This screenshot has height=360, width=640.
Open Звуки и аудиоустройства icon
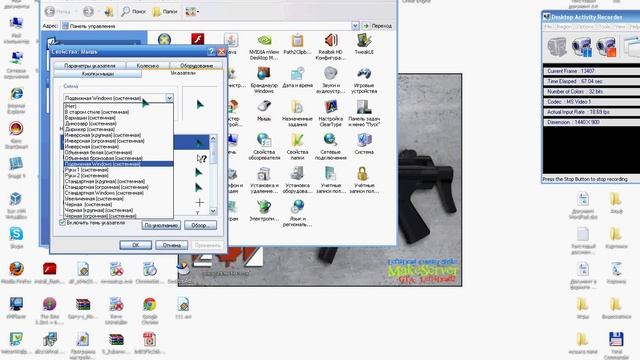tap(331, 80)
